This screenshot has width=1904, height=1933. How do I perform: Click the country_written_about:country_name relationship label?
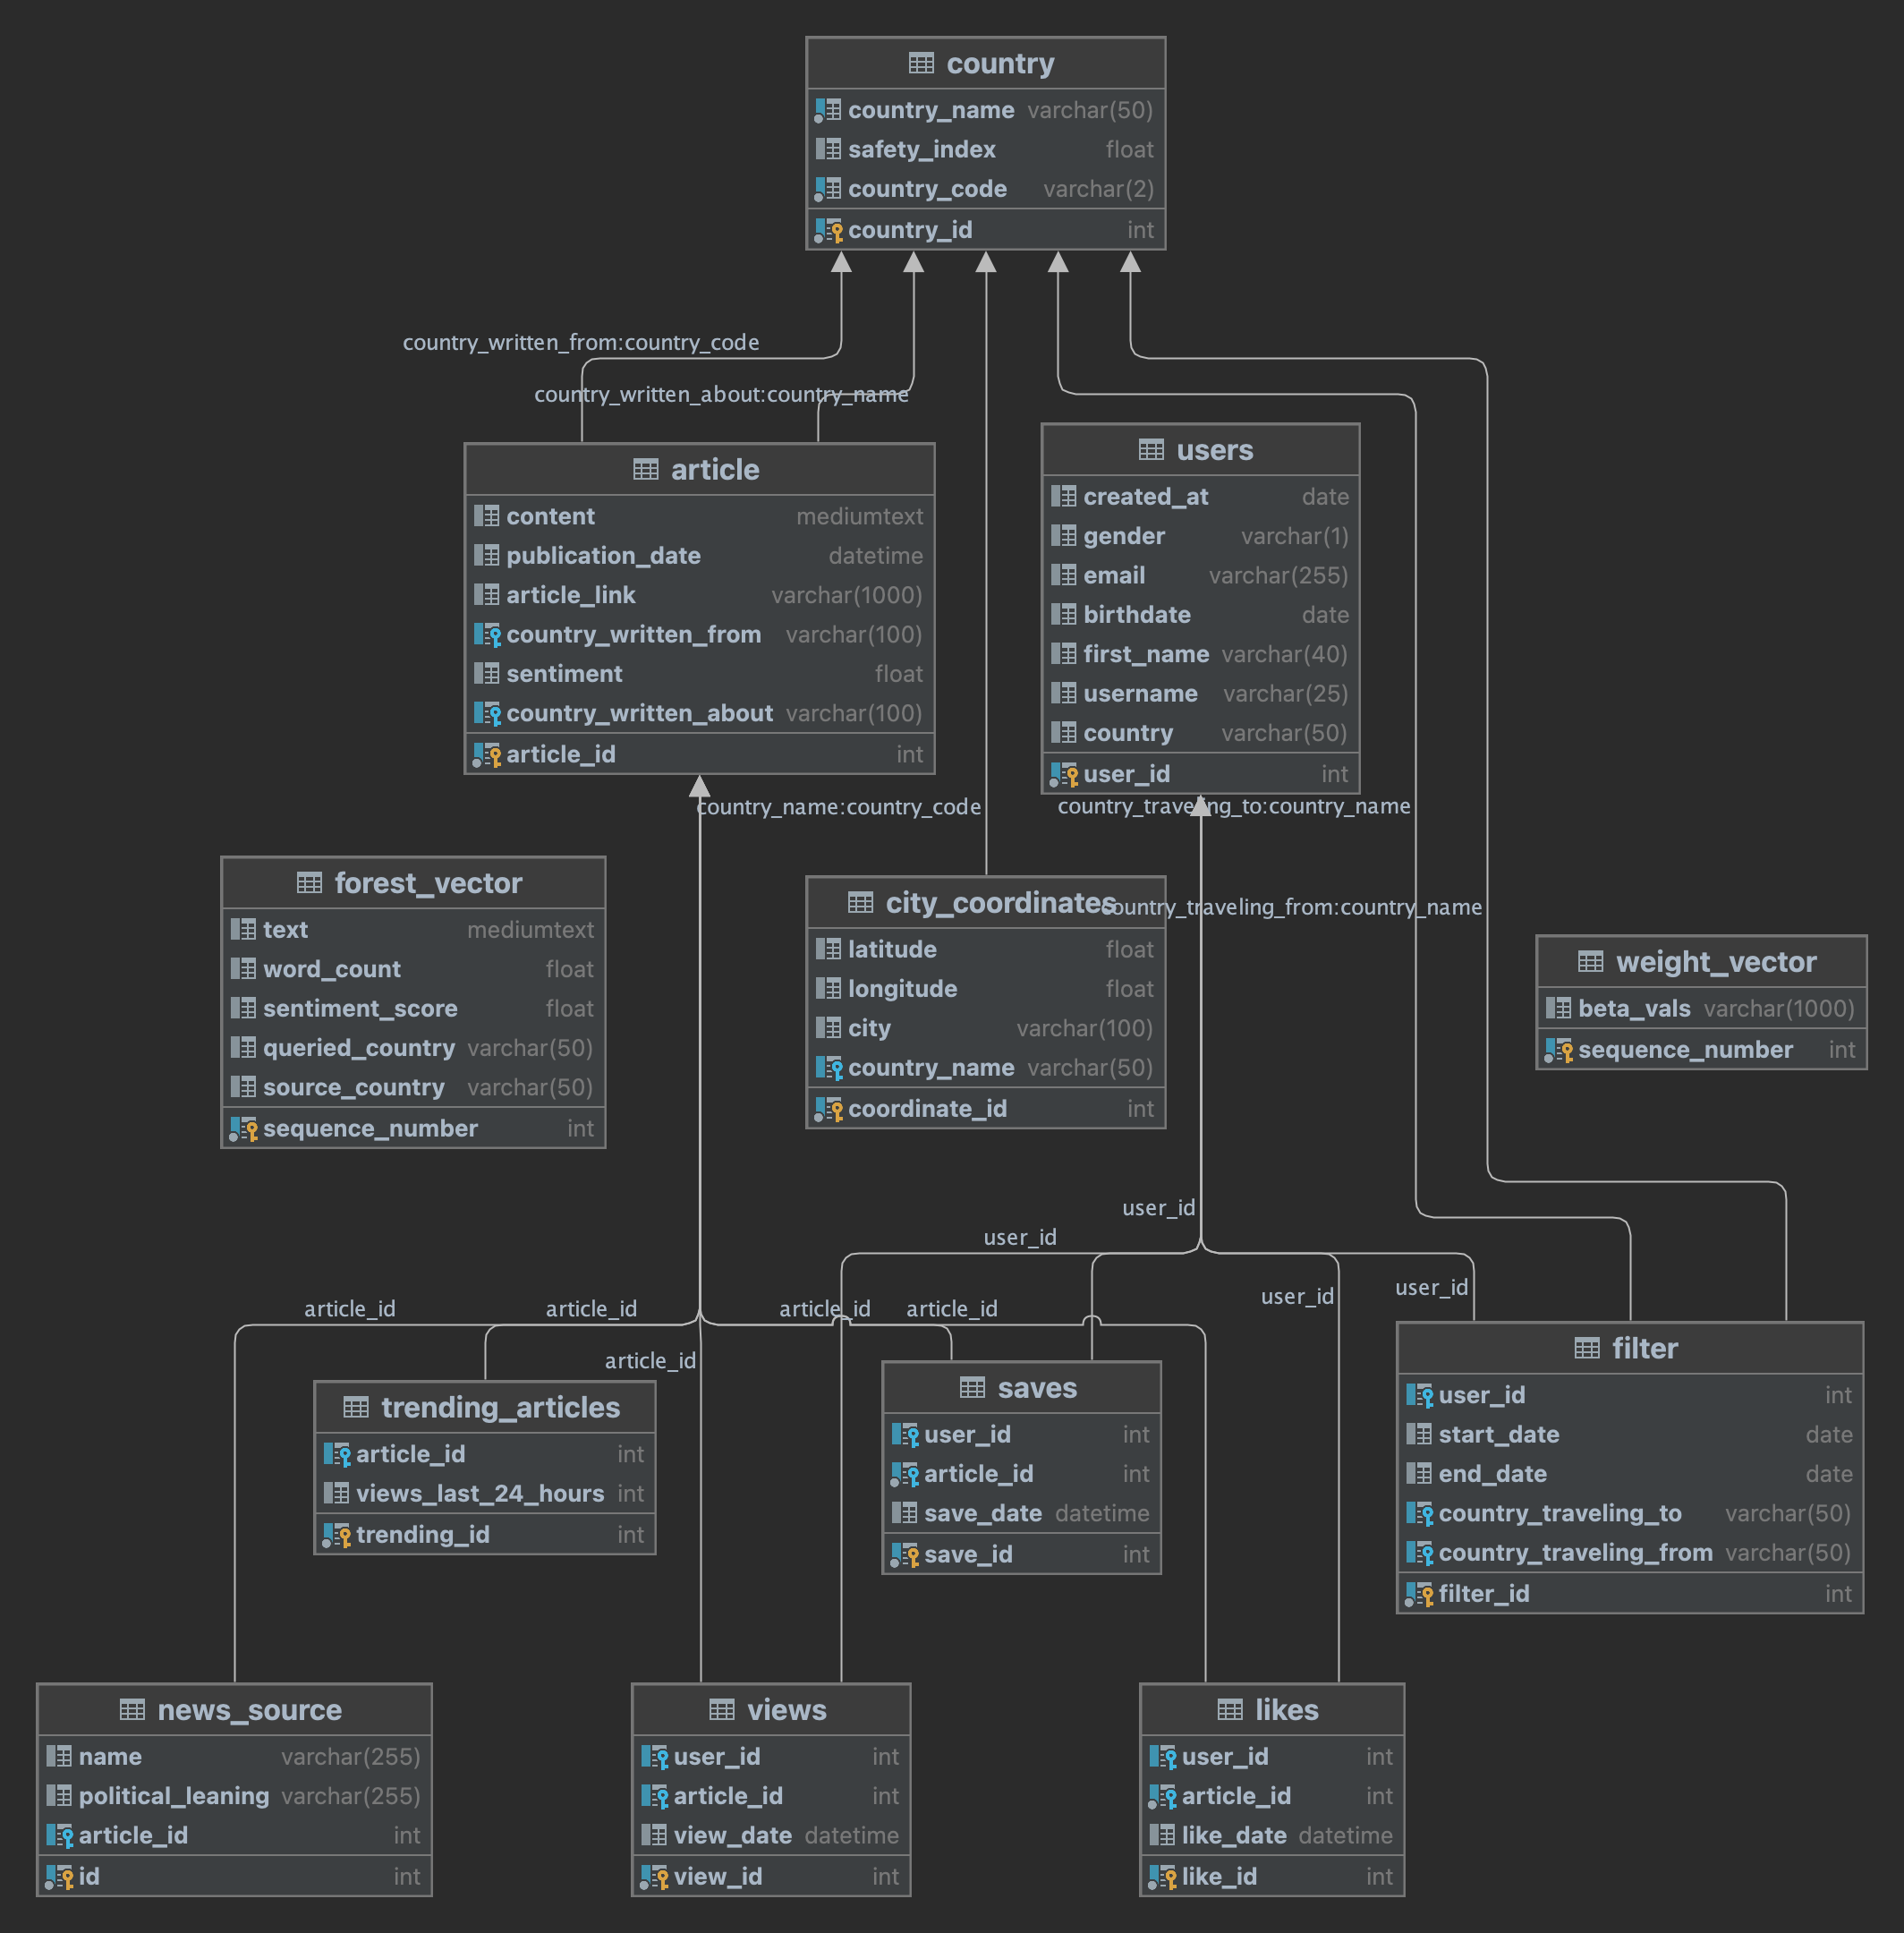(721, 395)
